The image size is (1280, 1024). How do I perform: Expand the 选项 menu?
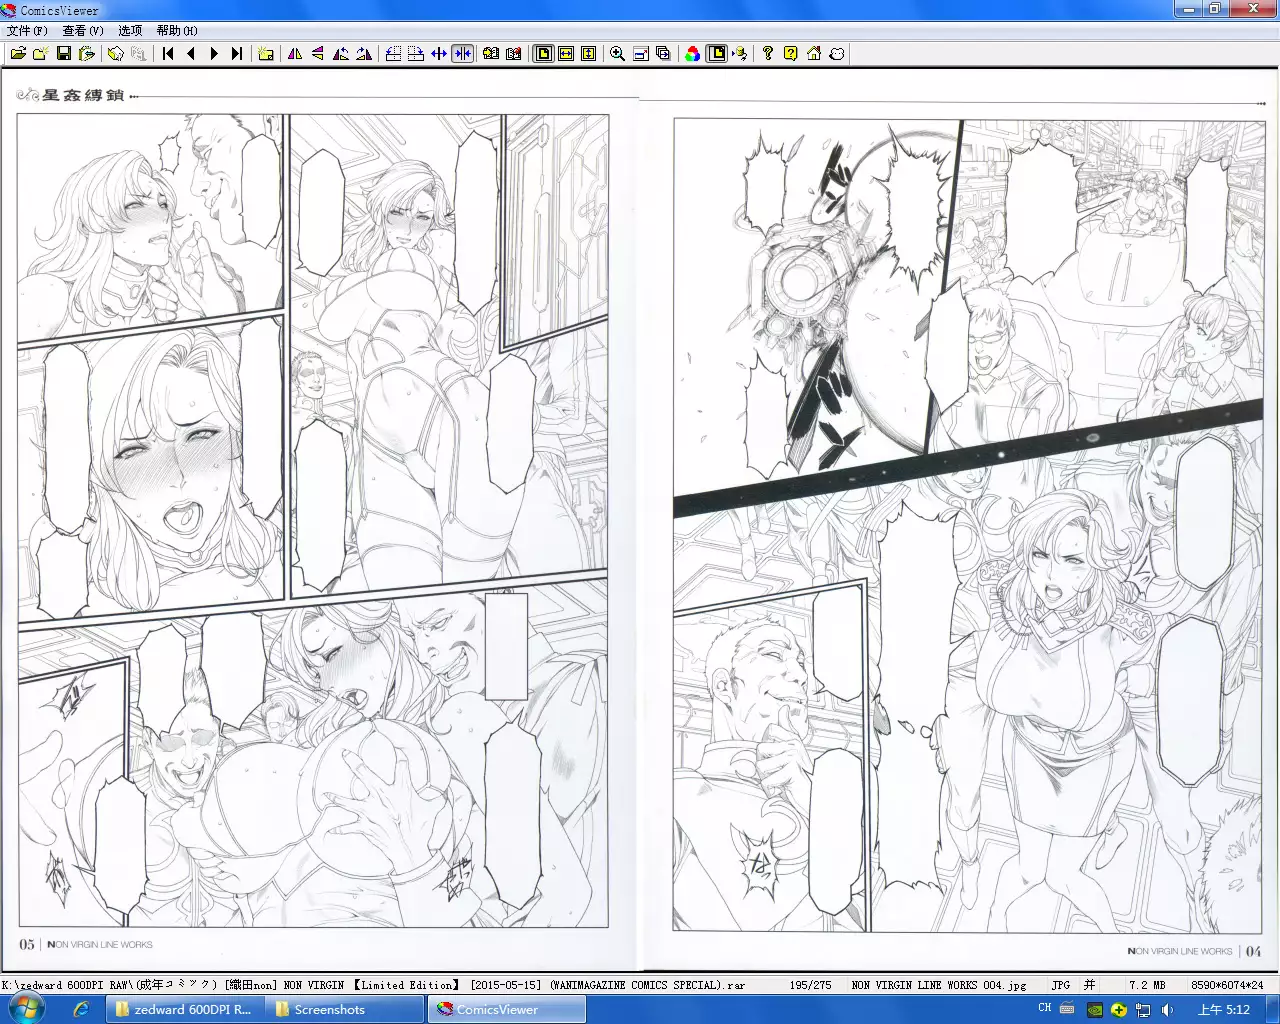pos(130,31)
